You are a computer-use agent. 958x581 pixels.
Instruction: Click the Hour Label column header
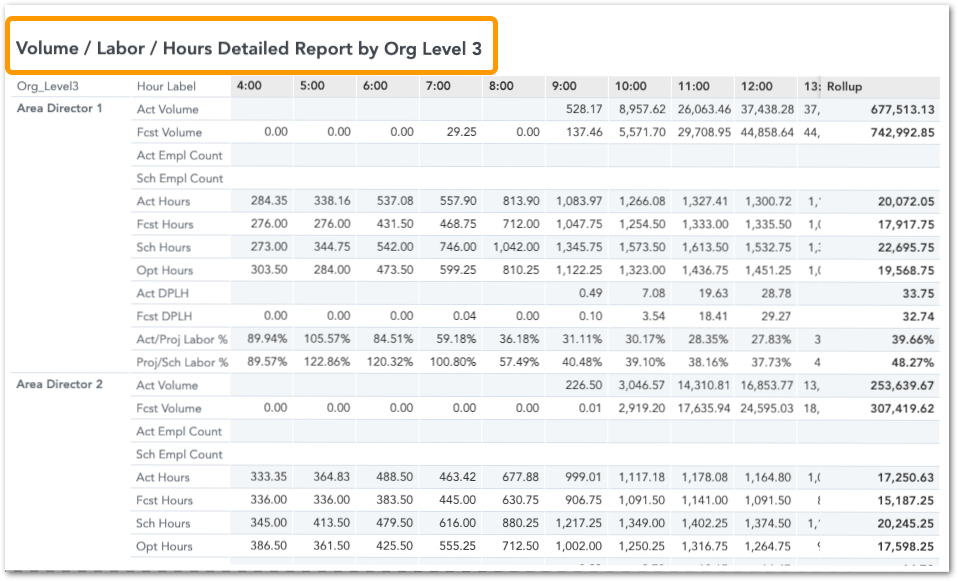tap(166, 87)
